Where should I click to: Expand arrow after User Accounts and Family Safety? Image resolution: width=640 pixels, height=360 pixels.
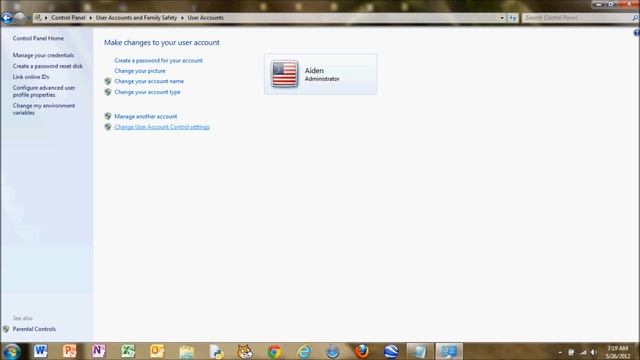pyautogui.click(x=182, y=18)
